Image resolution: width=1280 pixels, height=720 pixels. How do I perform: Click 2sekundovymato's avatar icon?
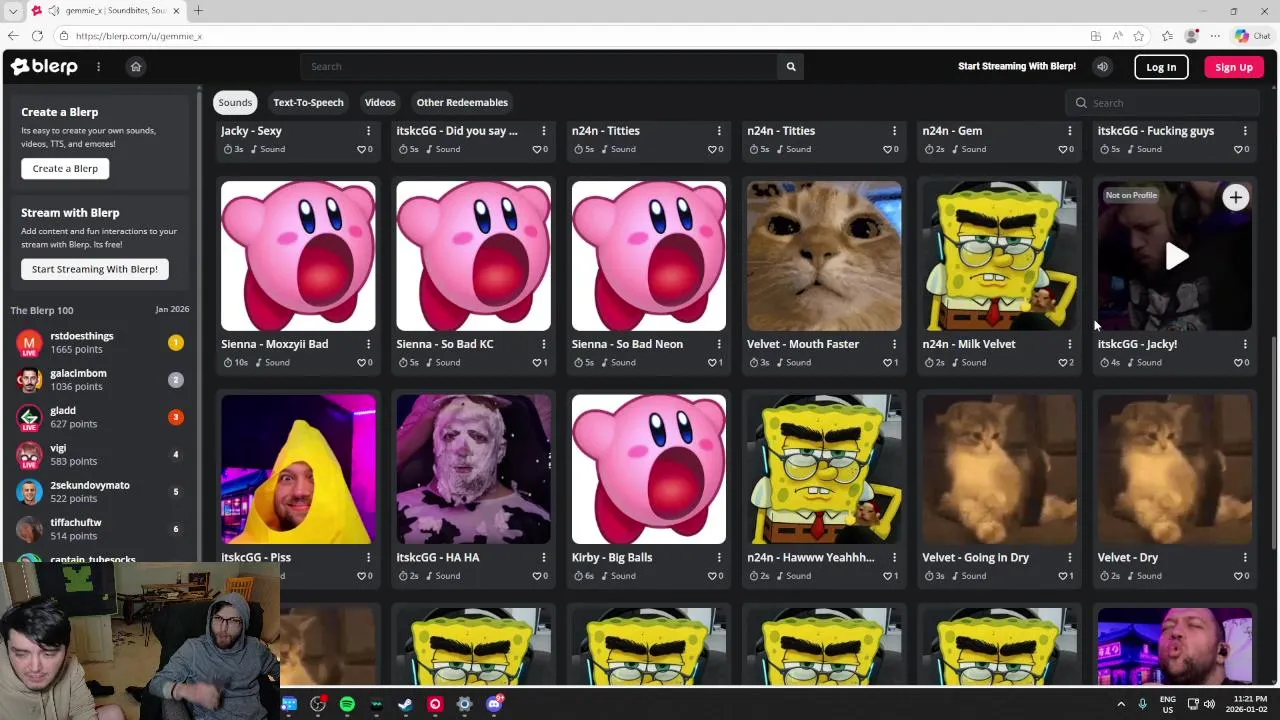click(x=30, y=492)
